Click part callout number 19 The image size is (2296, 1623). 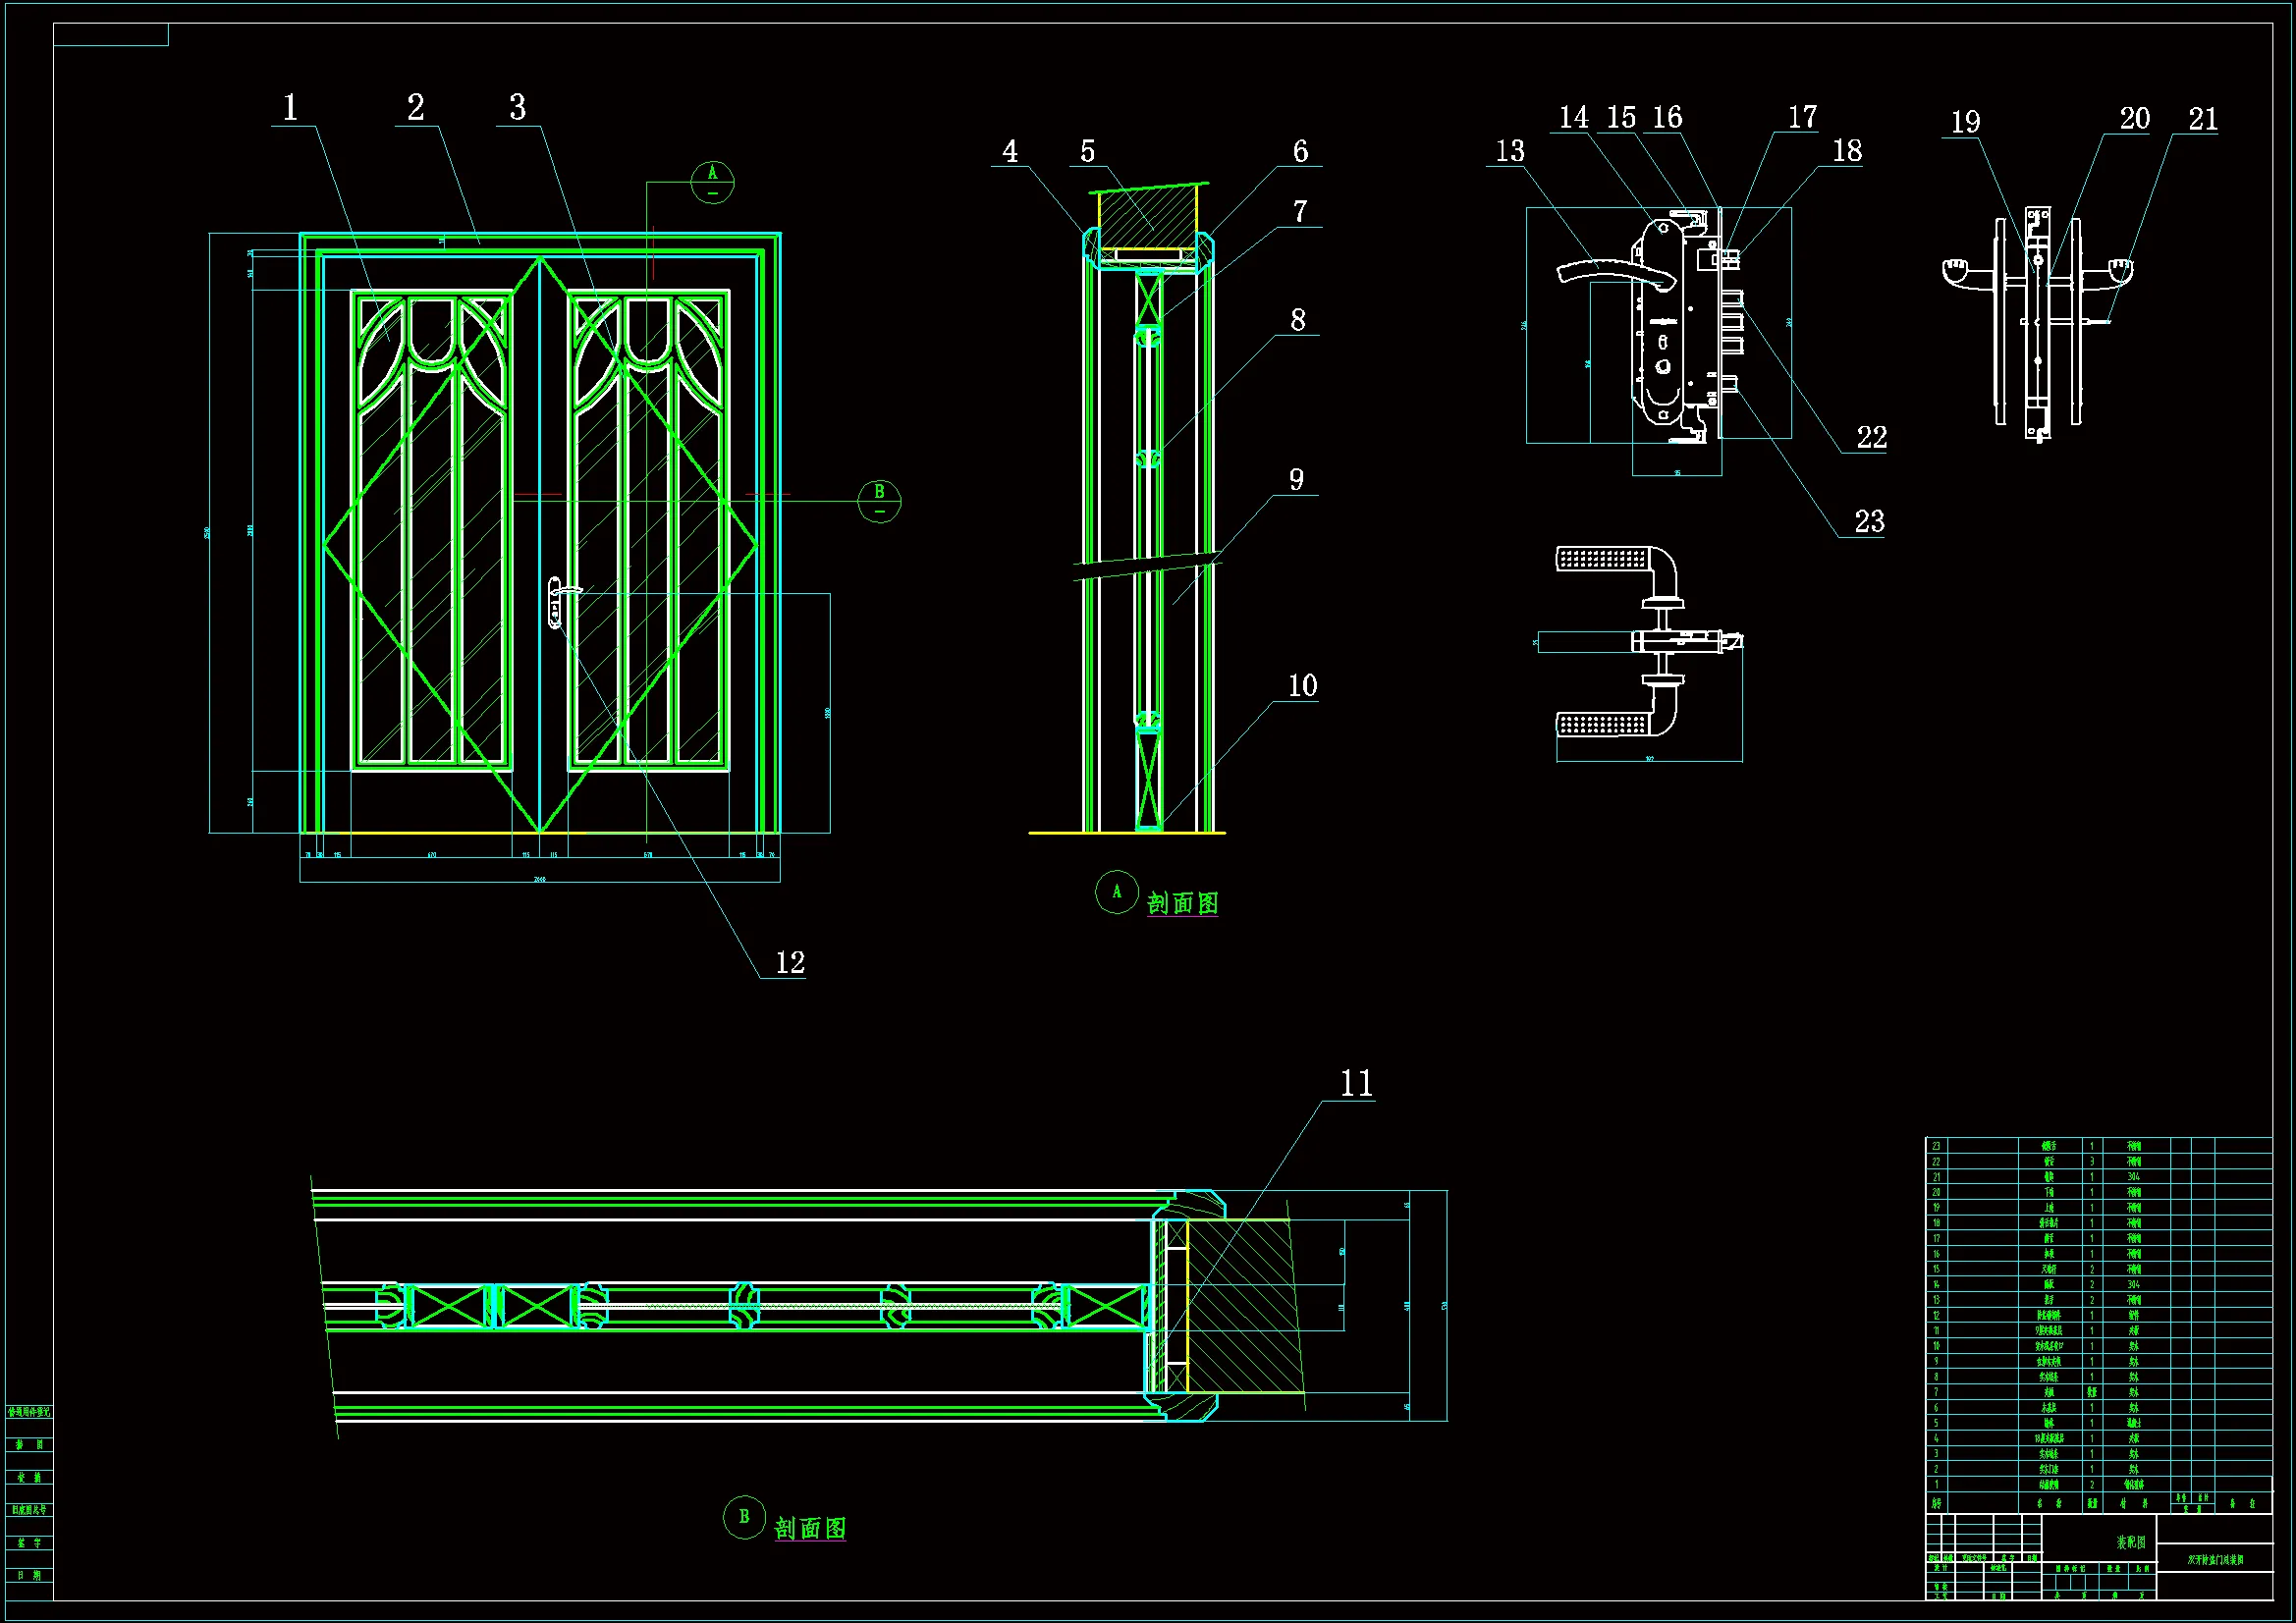pos(1965,122)
